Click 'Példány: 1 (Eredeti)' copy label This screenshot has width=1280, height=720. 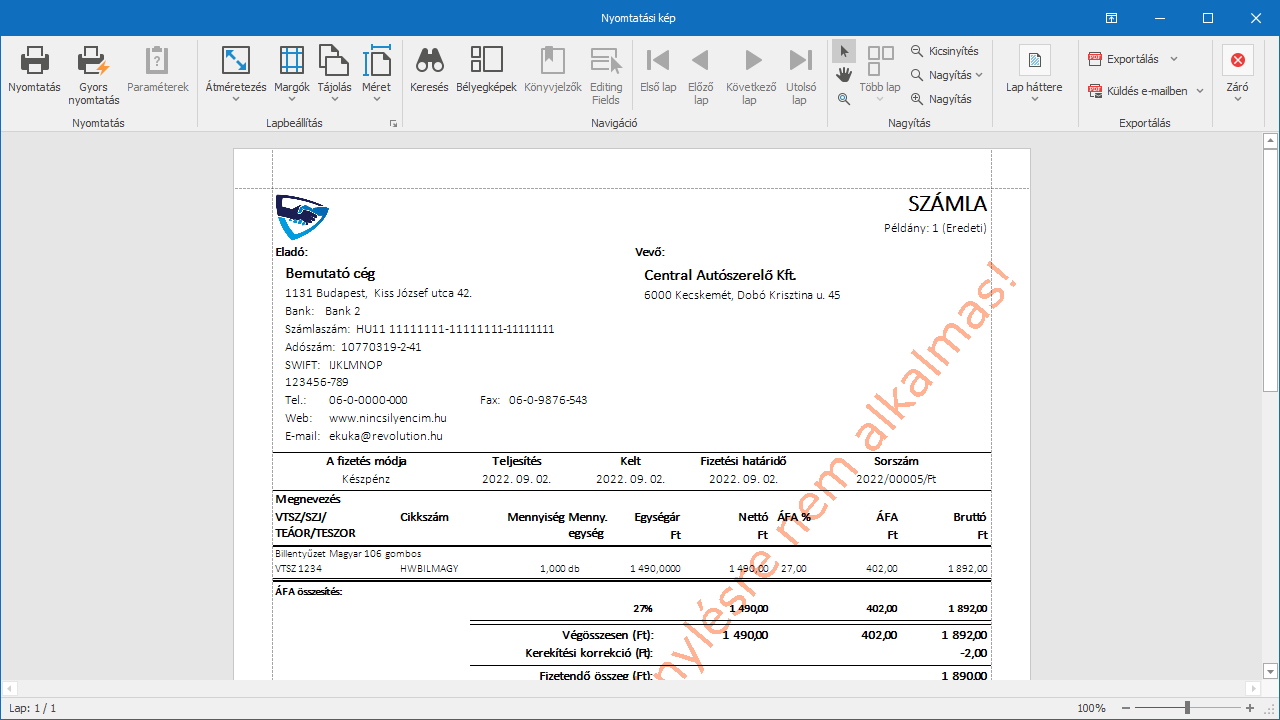click(x=936, y=228)
